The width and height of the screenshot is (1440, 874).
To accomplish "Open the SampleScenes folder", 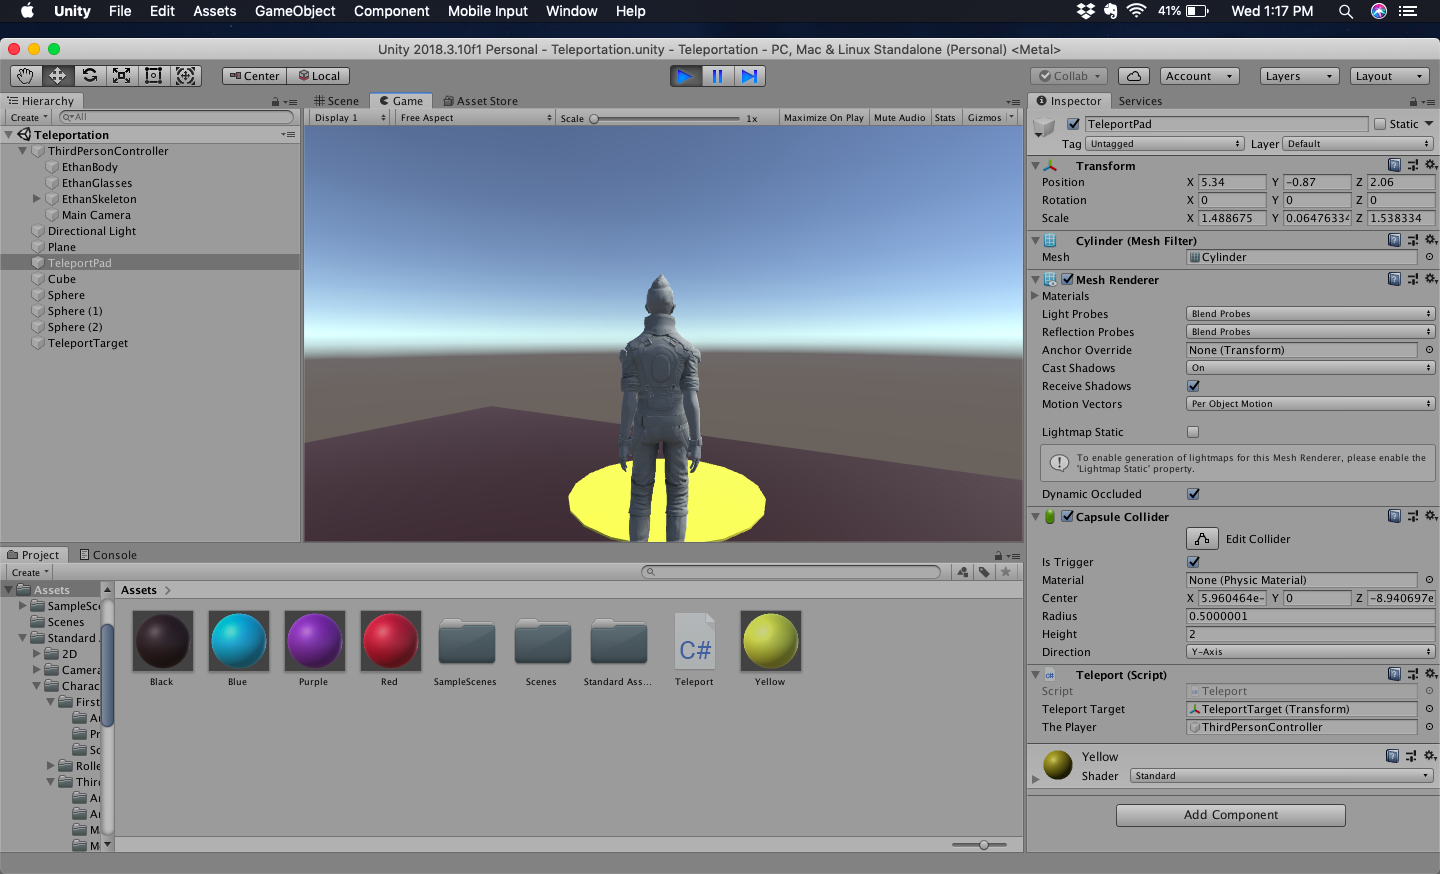I will (x=466, y=642).
